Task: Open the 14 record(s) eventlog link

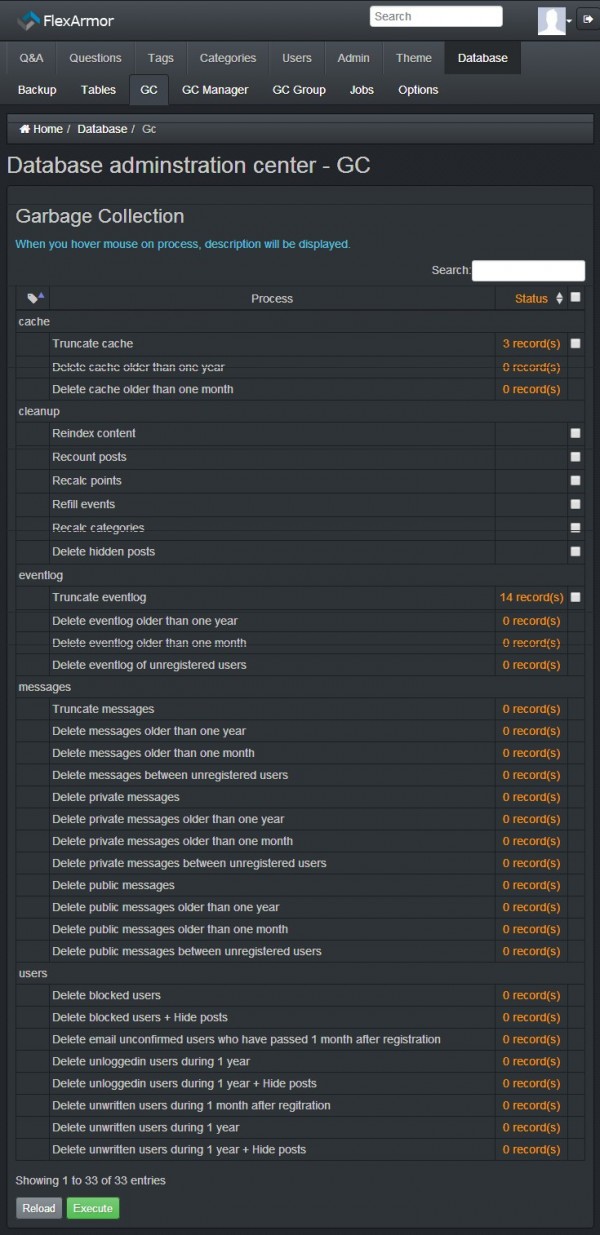Action: [x=531, y=597]
